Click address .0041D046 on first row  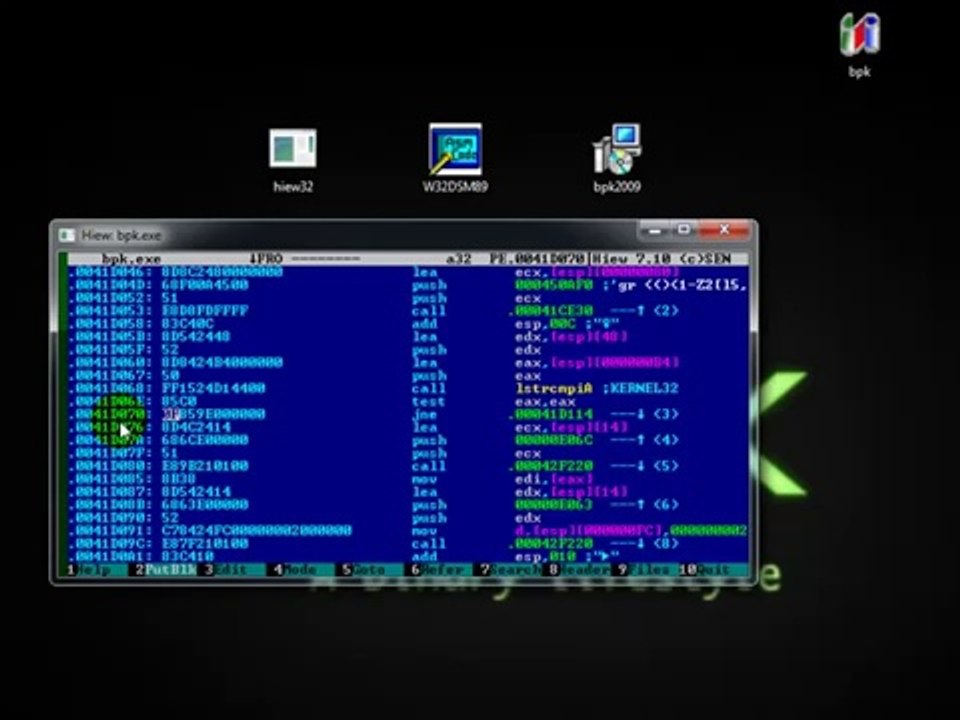110,272
